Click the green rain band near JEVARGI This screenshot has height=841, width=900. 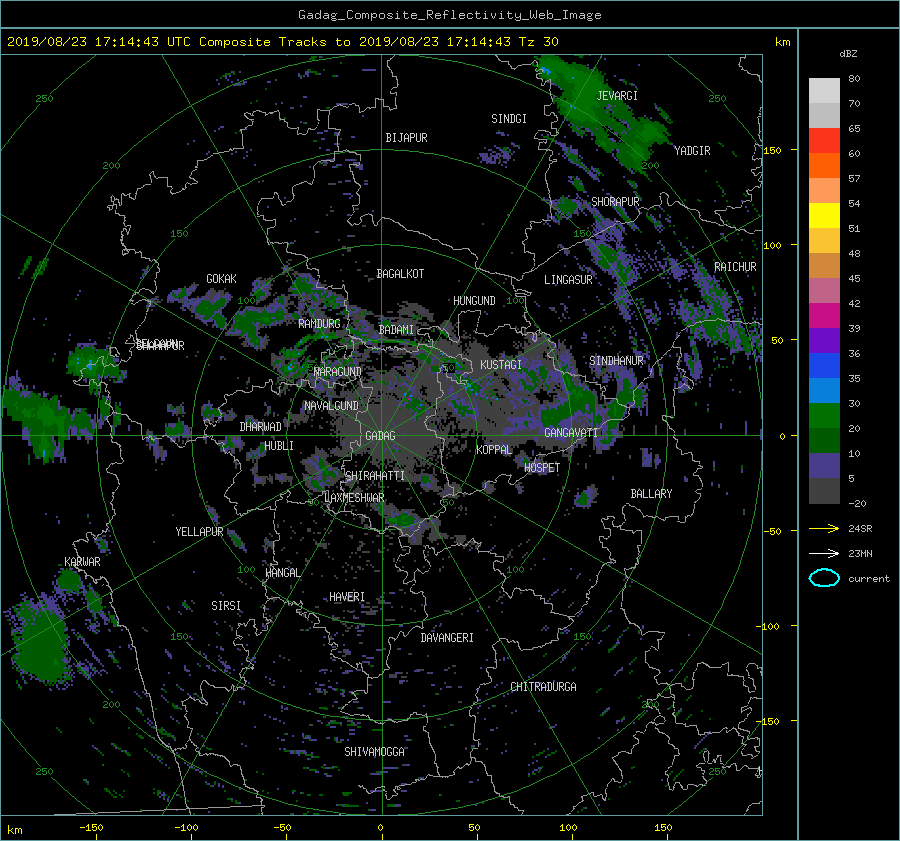[603, 112]
